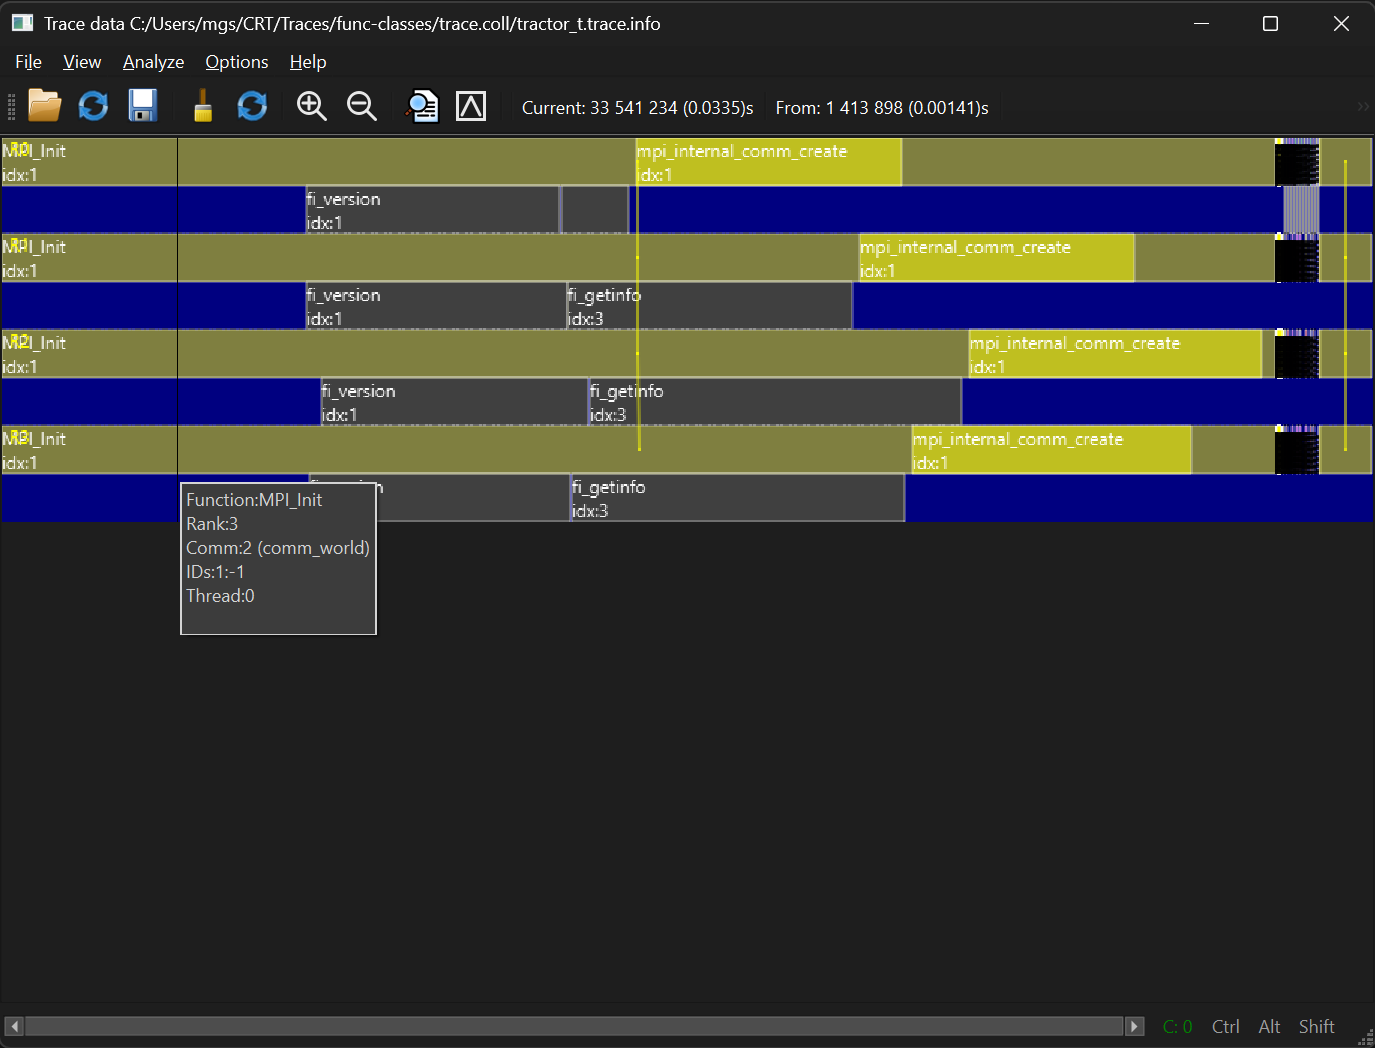This screenshot has width=1375, height=1048.
Task: Open the View menu
Action: tap(82, 62)
